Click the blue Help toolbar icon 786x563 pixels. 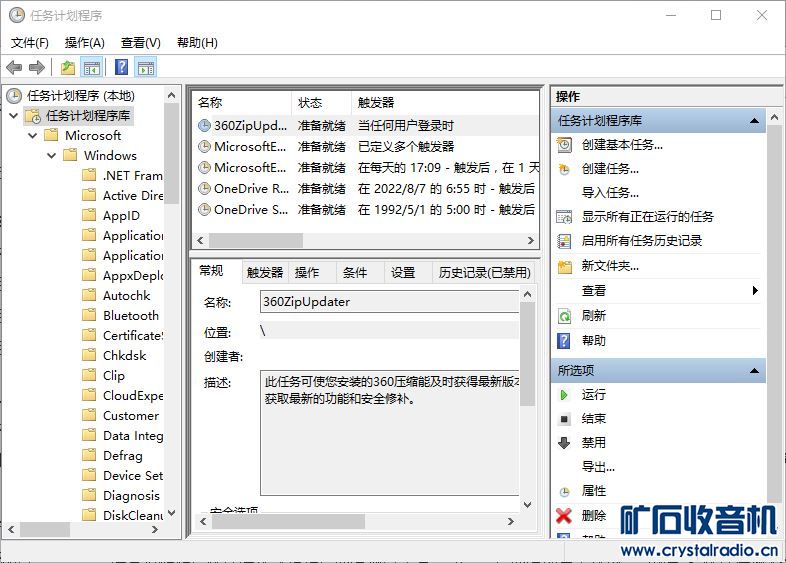pos(121,67)
